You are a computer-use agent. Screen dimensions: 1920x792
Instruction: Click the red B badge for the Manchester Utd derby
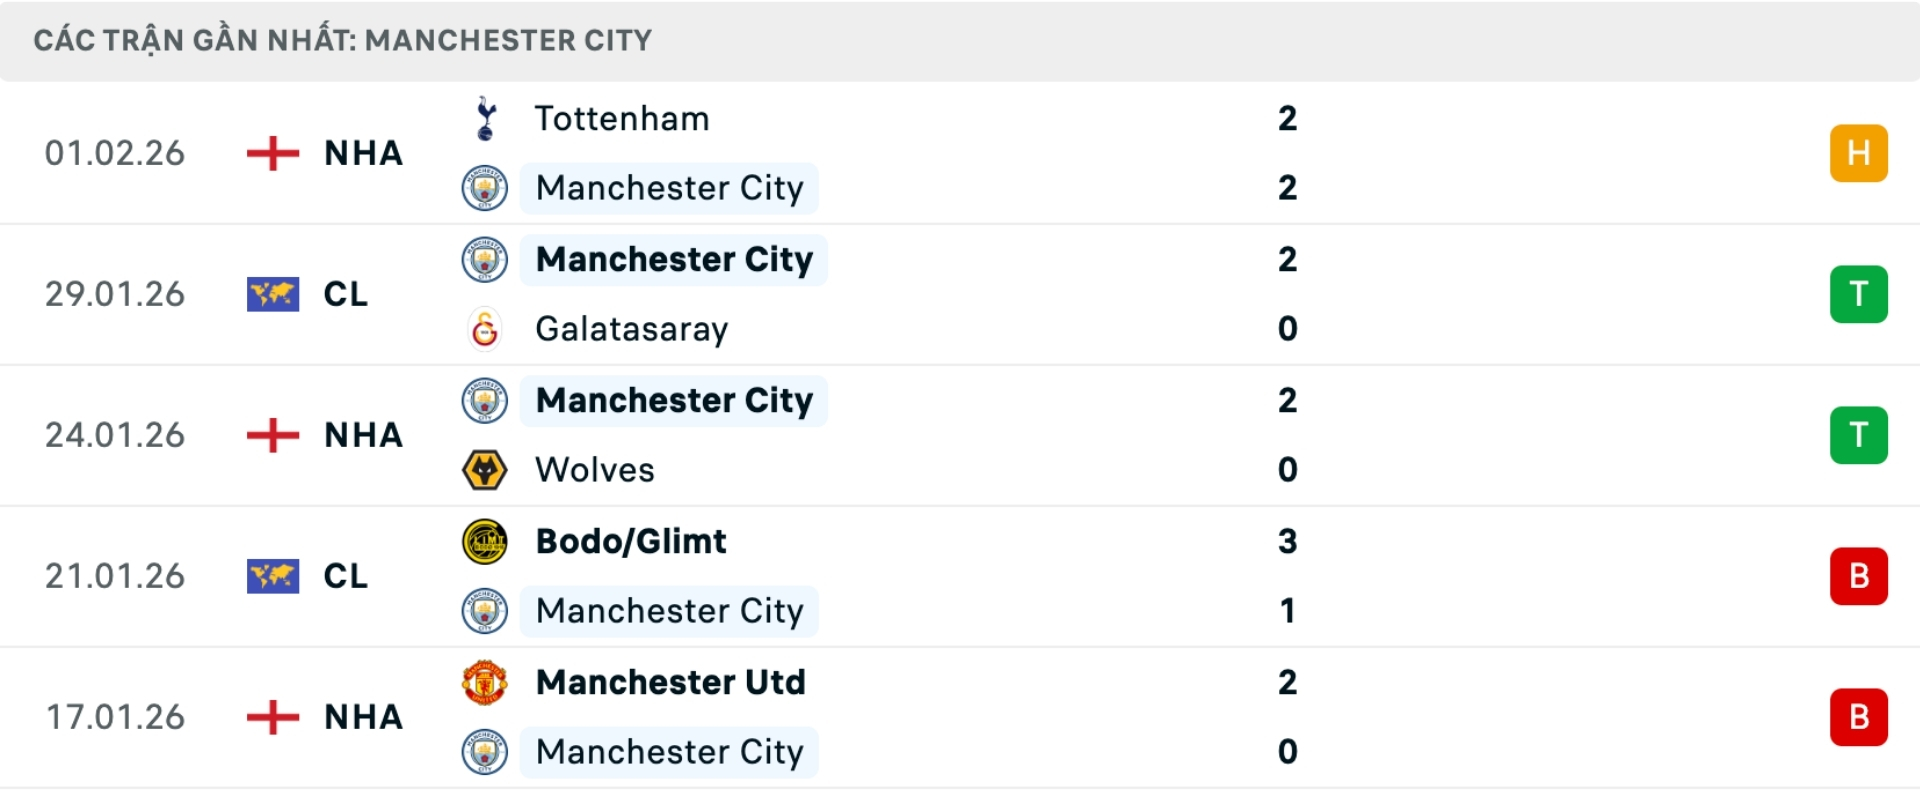(1859, 717)
